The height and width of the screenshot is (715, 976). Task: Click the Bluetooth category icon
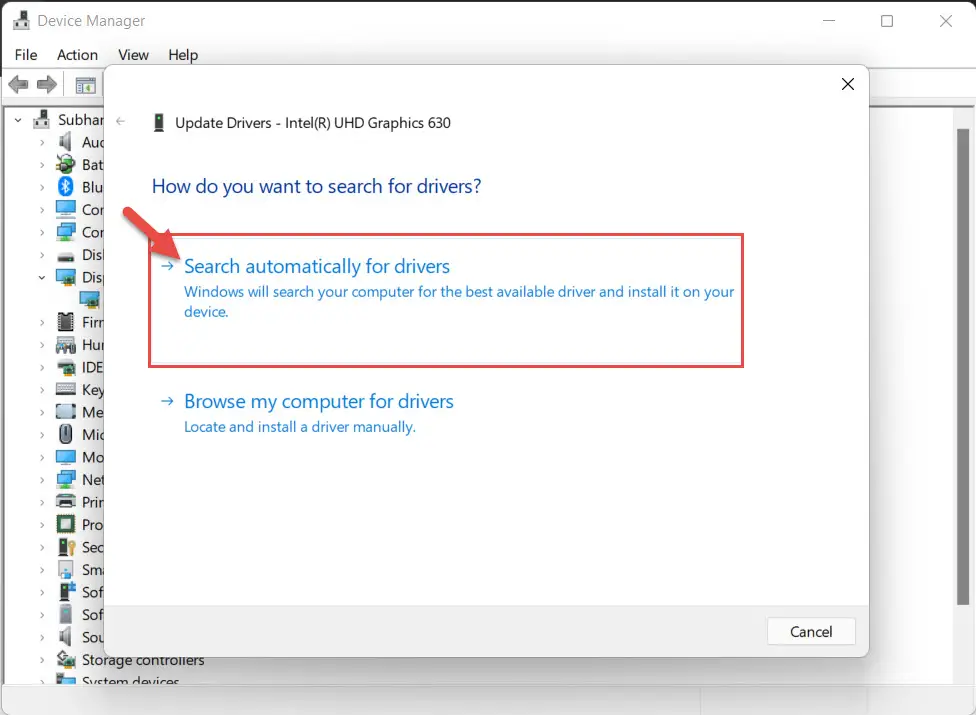coord(65,187)
